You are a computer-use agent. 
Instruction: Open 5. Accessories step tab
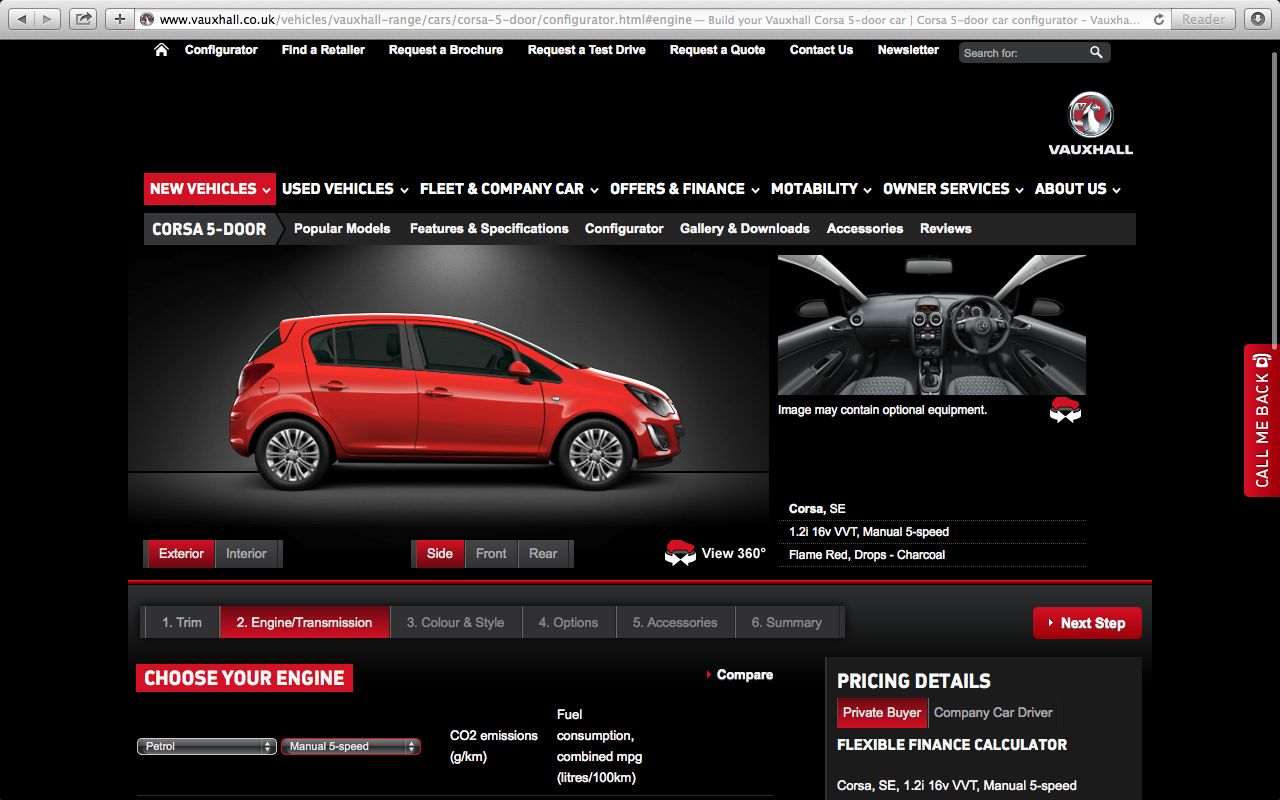[675, 622]
